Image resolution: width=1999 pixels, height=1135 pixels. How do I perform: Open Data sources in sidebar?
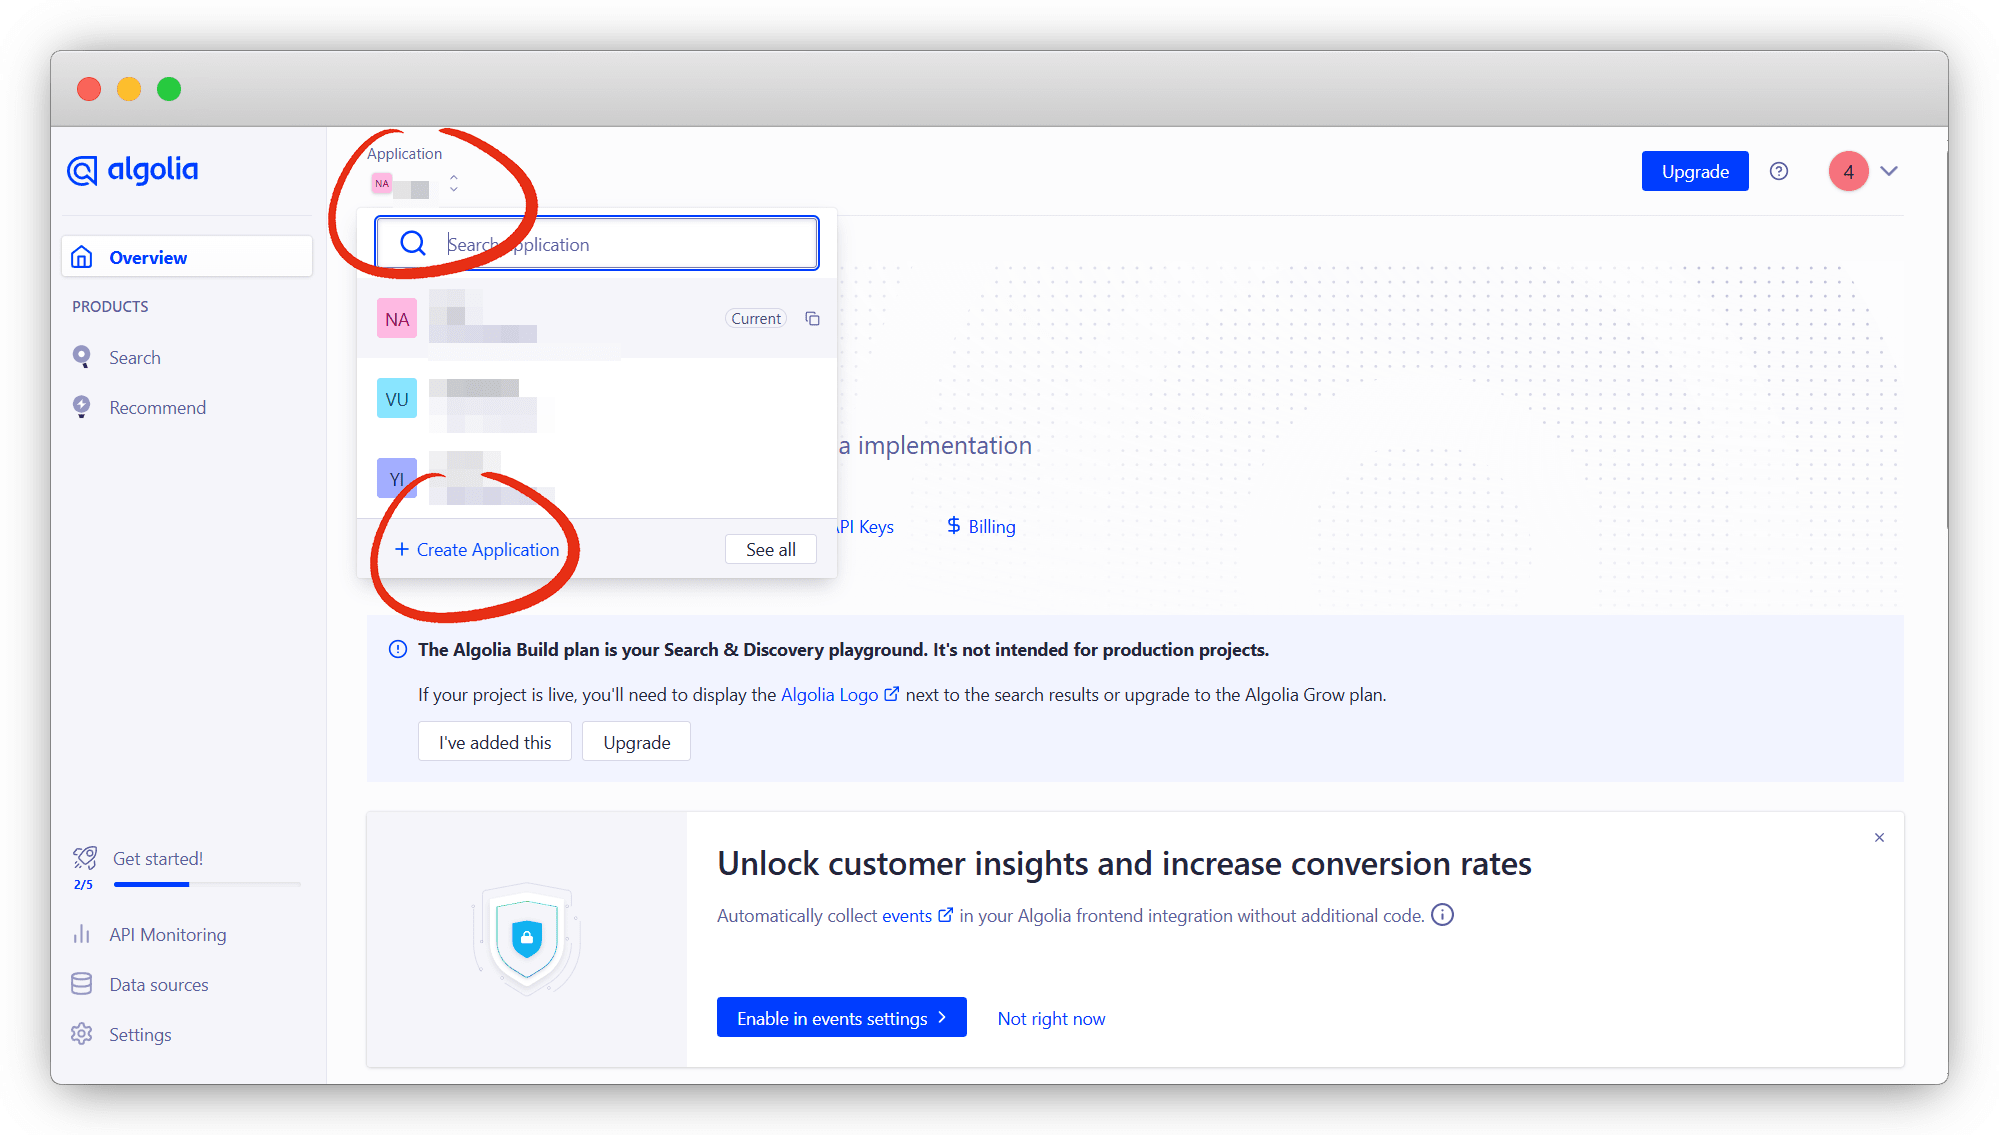[158, 985]
